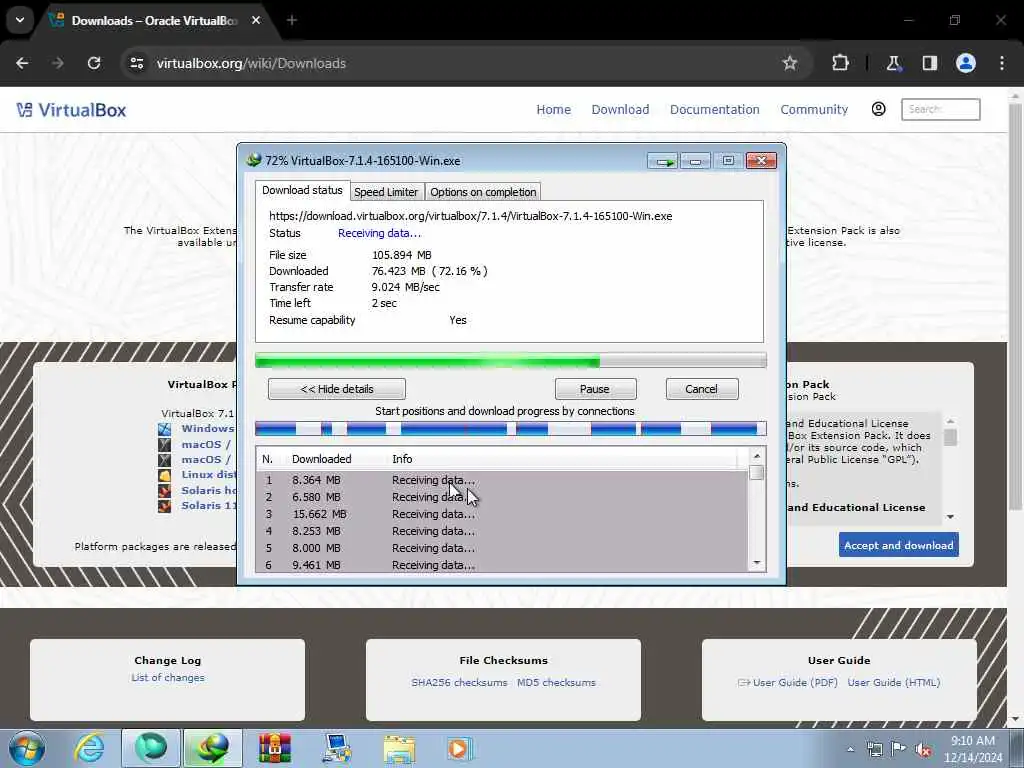
Task: Open User Guide (HTML) link
Action: point(893,682)
